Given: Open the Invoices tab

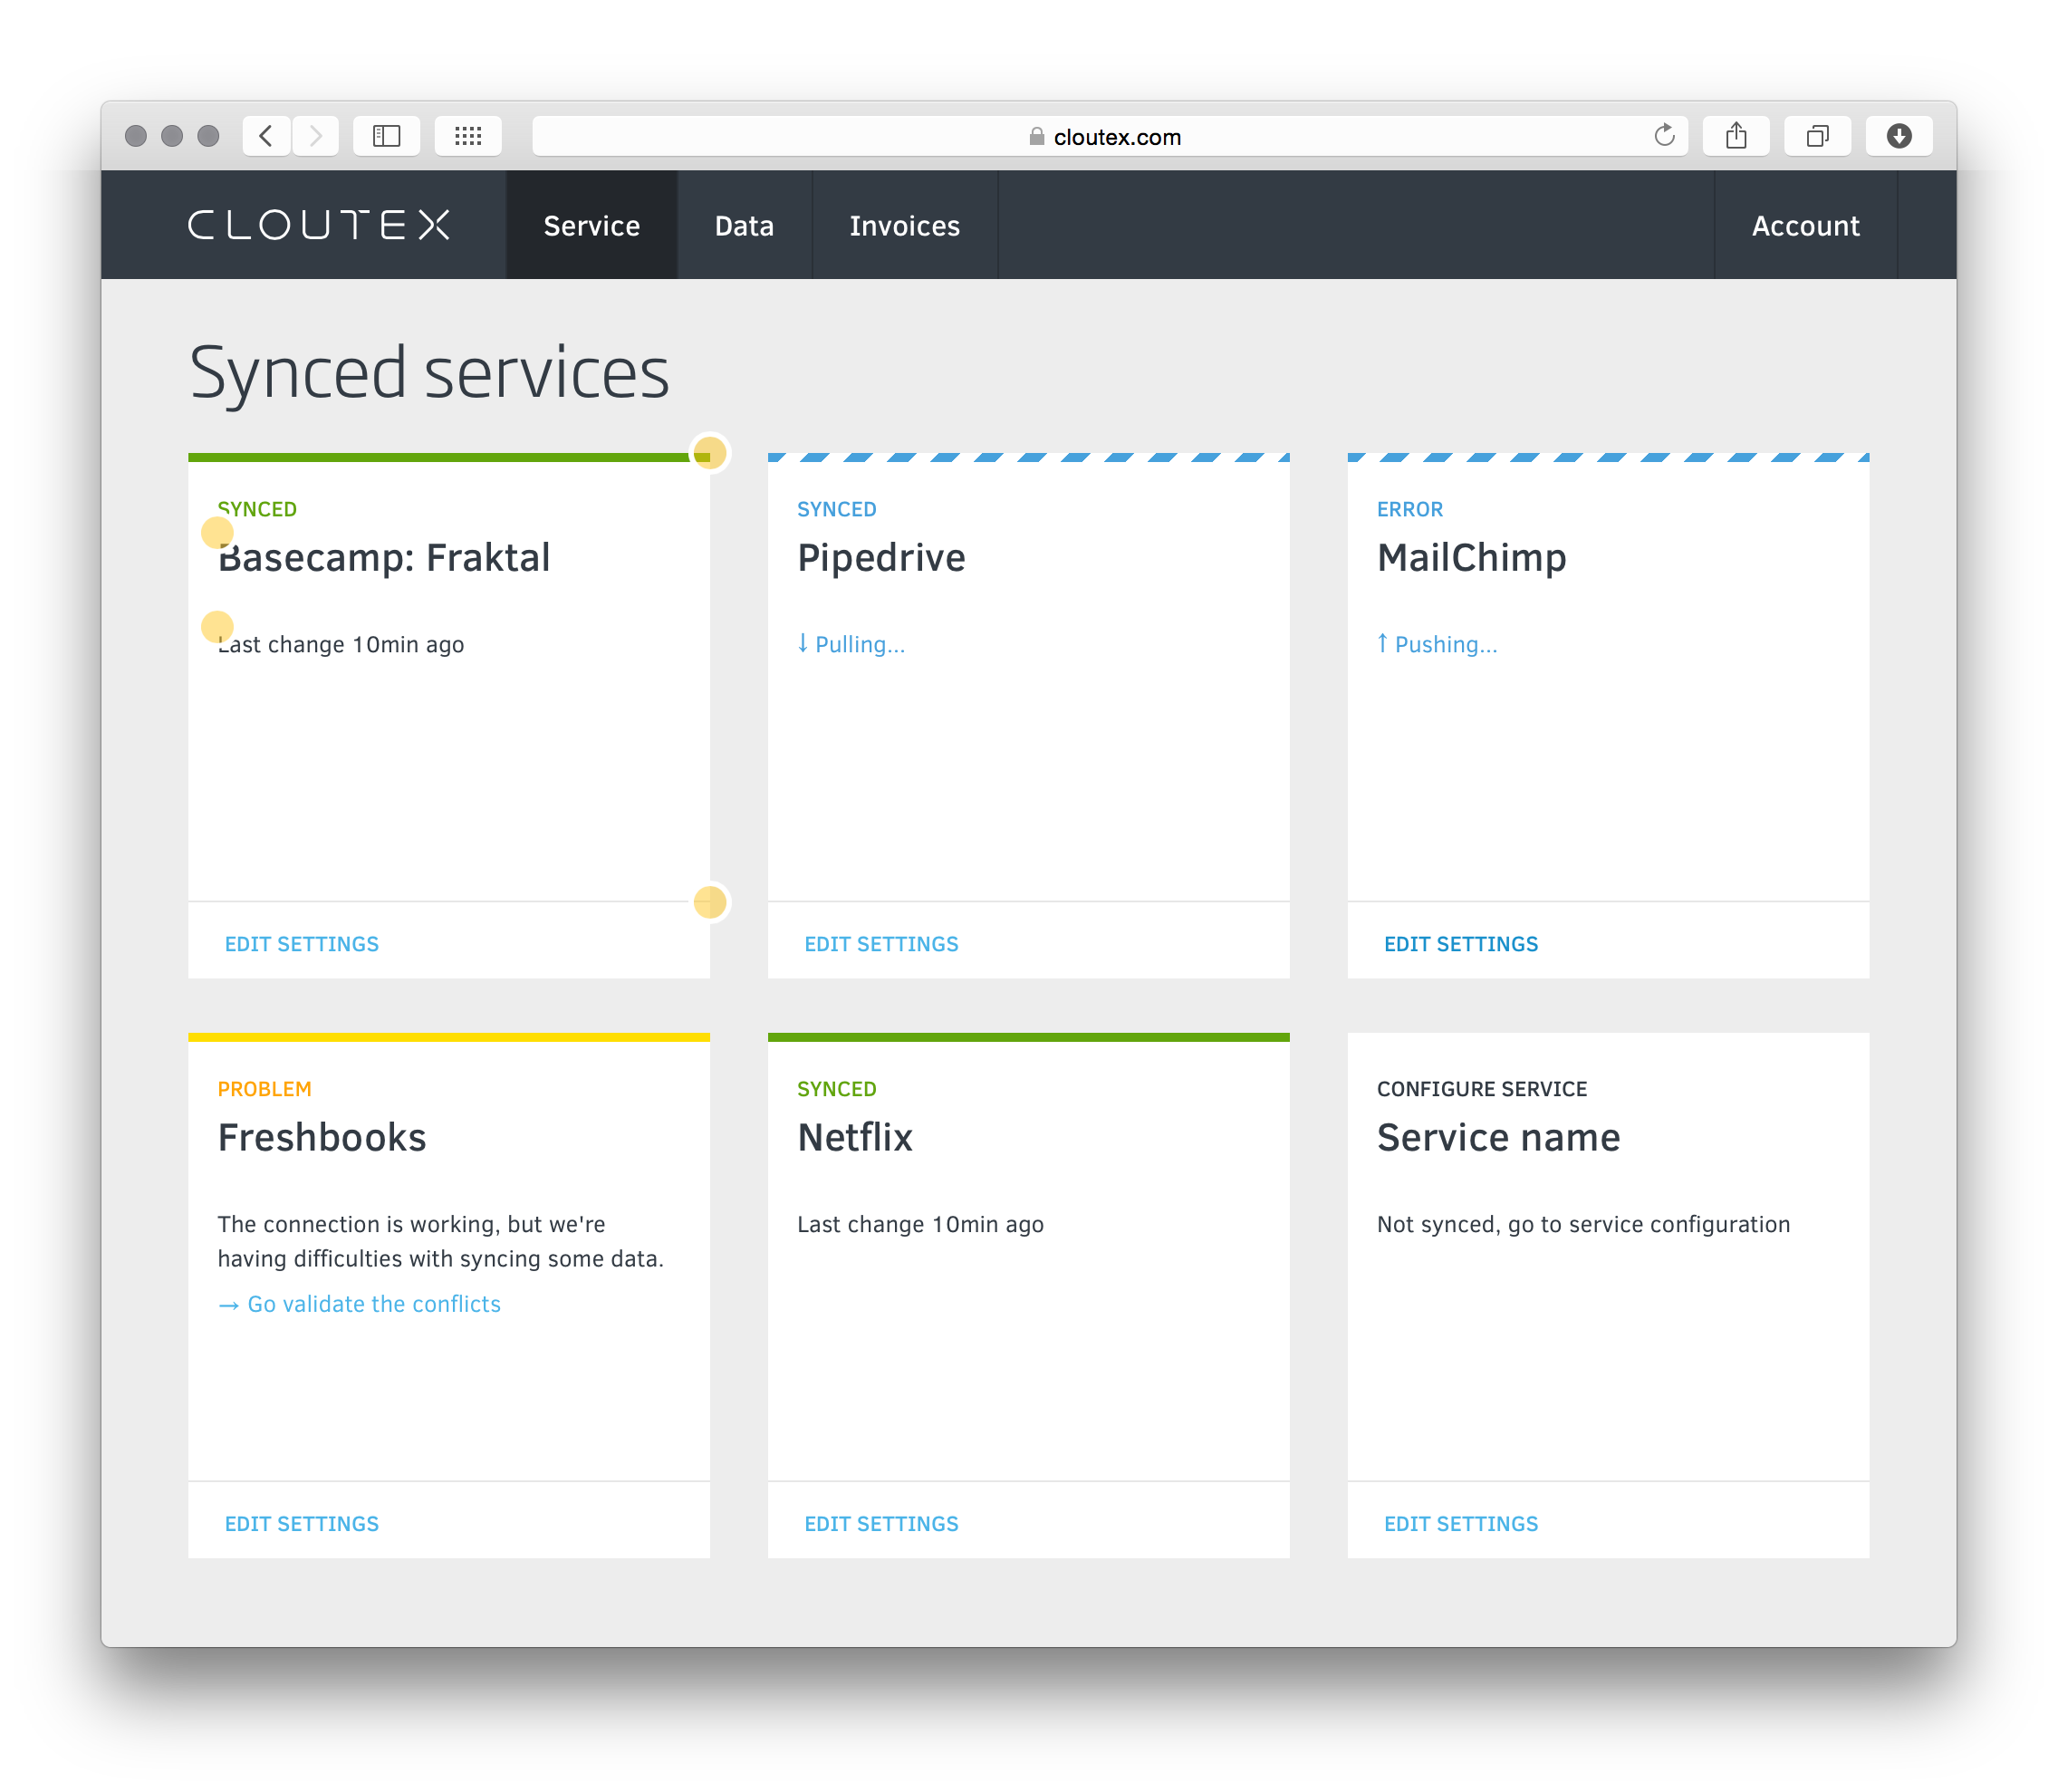Looking at the screenshot, I should pos(904,226).
